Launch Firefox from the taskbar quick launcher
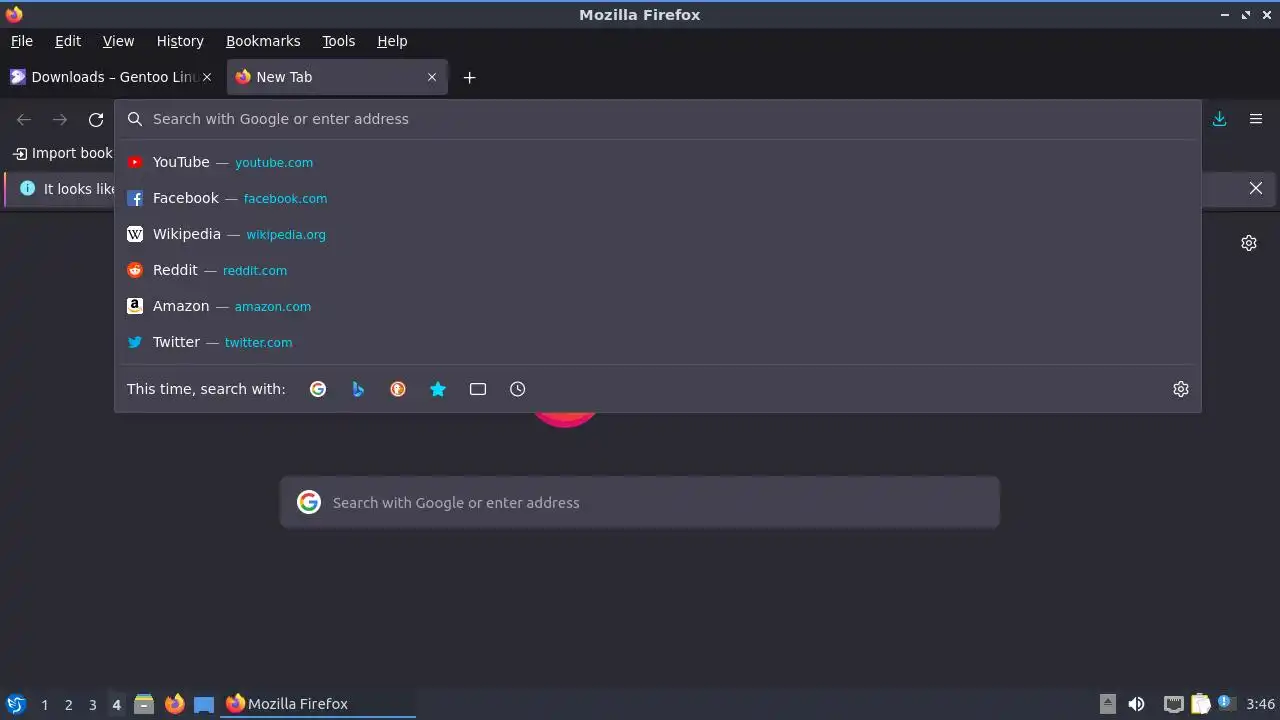 pyautogui.click(x=175, y=704)
